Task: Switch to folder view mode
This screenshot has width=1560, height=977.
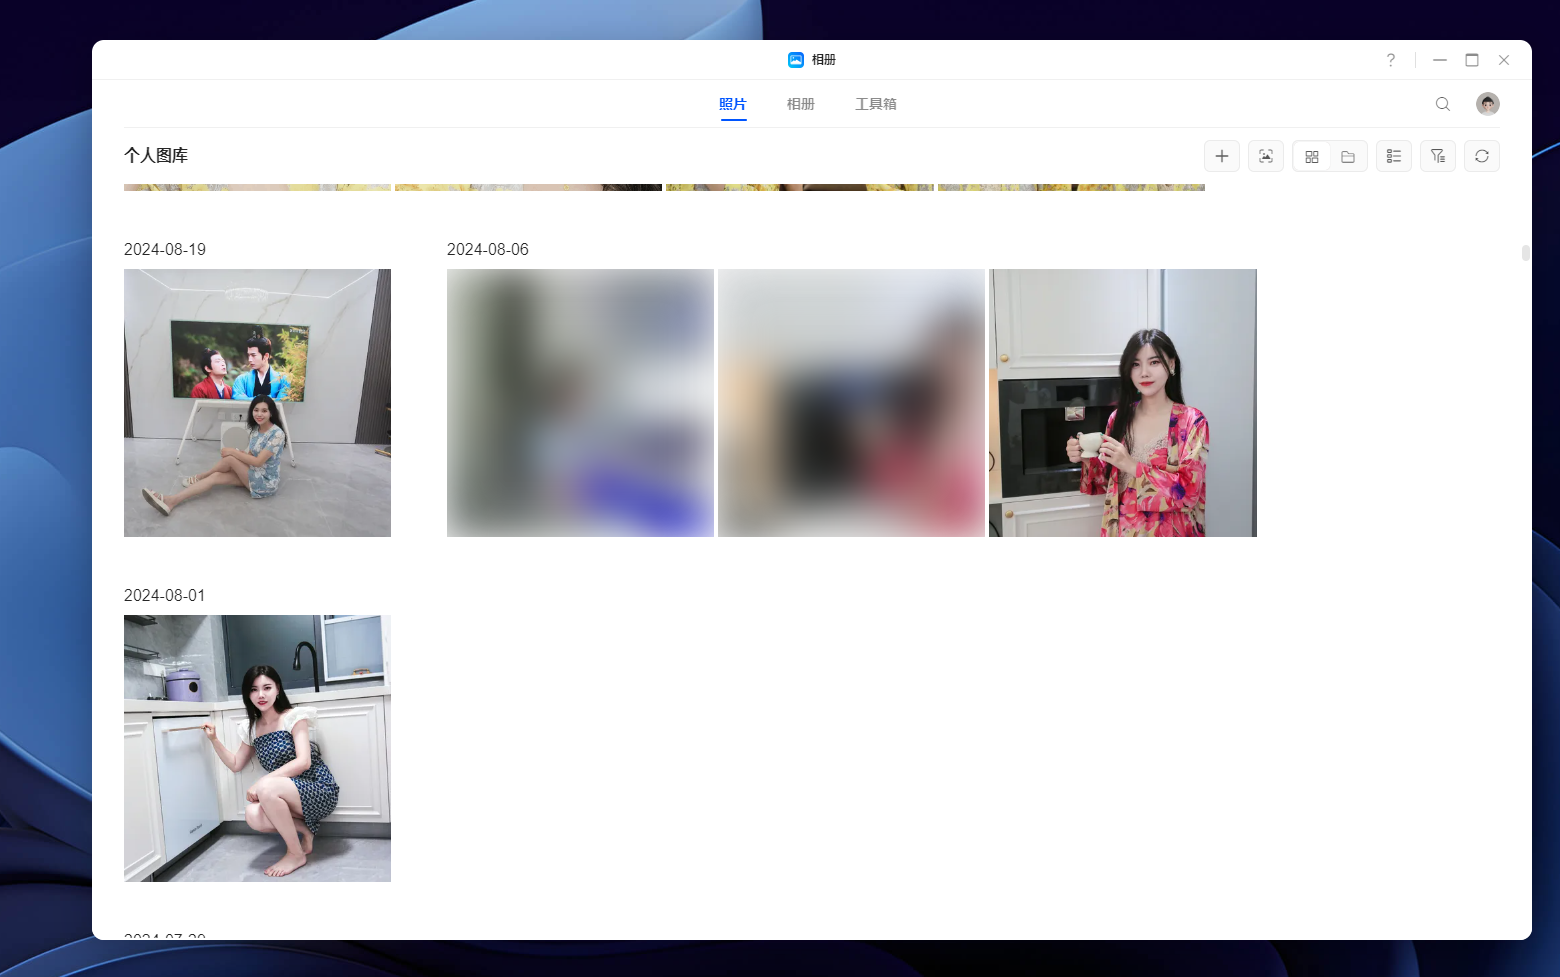Action: click(1348, 156)
